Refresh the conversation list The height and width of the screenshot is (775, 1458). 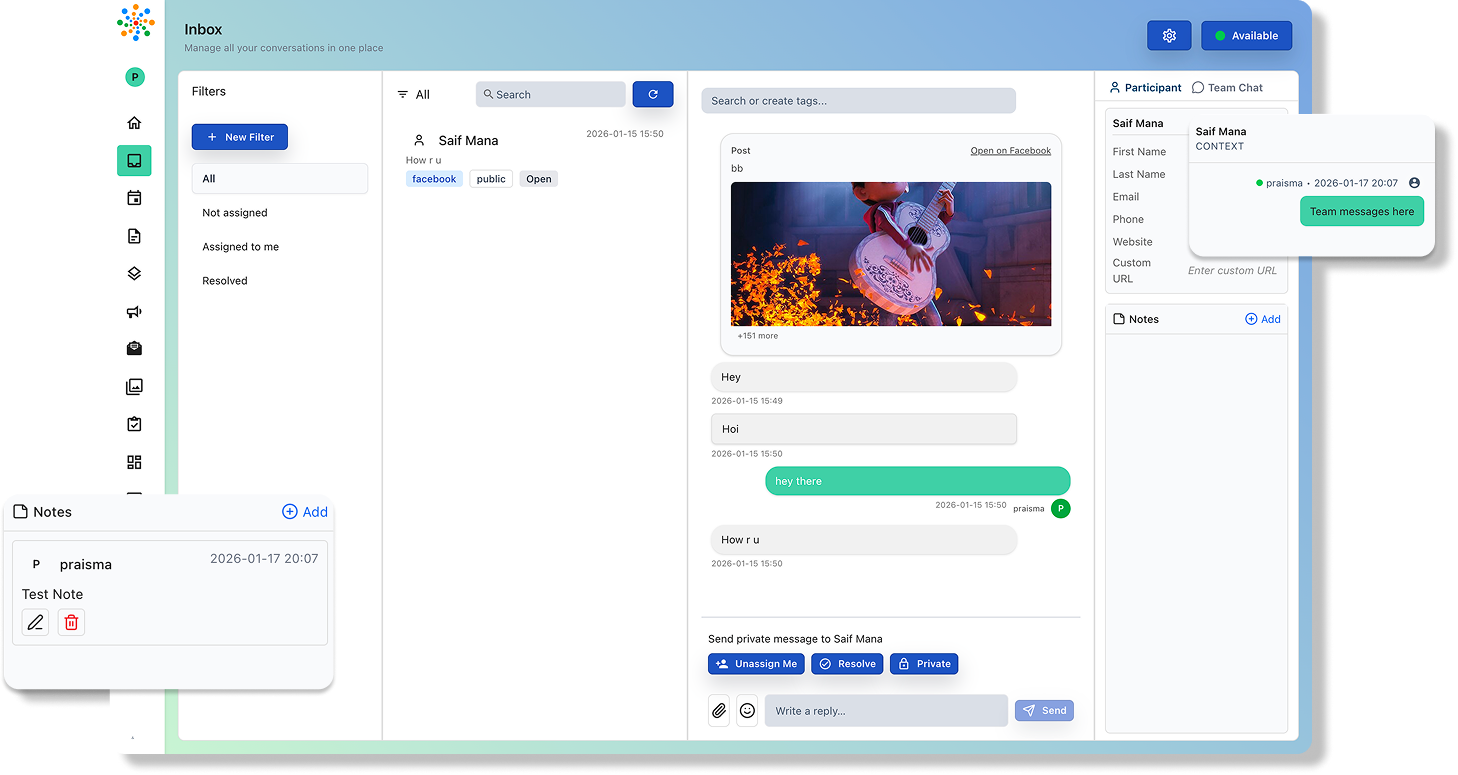tap(652, 93)
